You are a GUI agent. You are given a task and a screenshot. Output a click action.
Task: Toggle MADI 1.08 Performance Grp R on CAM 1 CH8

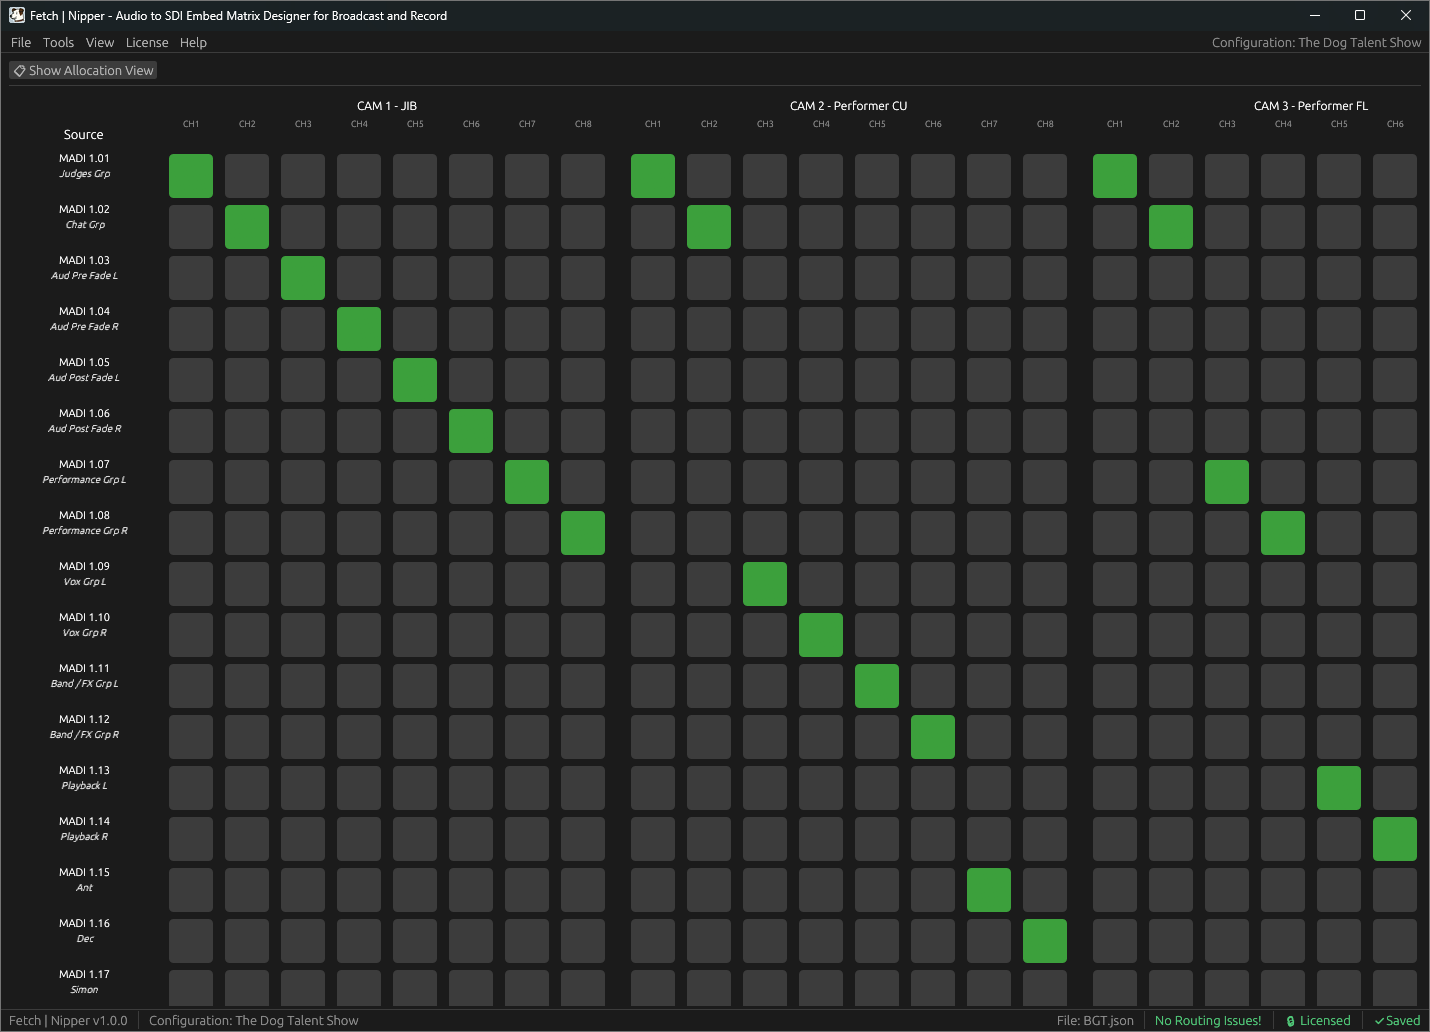(x=583, y=533)
